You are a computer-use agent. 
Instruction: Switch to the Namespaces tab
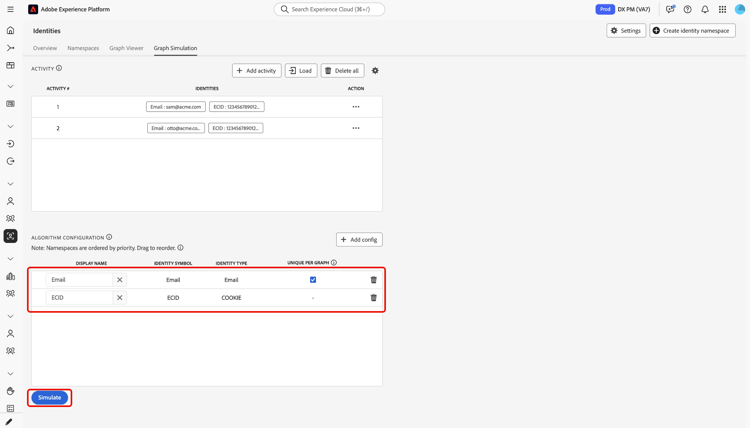pyautogui.click(x=83, y=48)
